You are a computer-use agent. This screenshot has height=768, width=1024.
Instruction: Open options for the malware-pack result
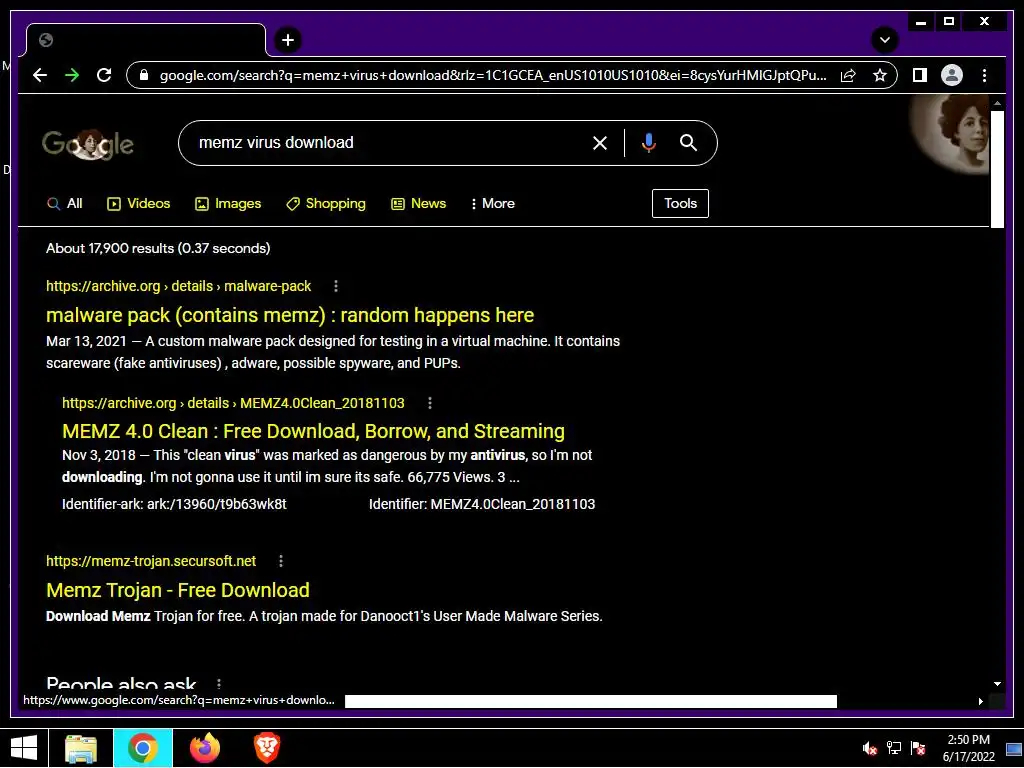tap(336, 286)
